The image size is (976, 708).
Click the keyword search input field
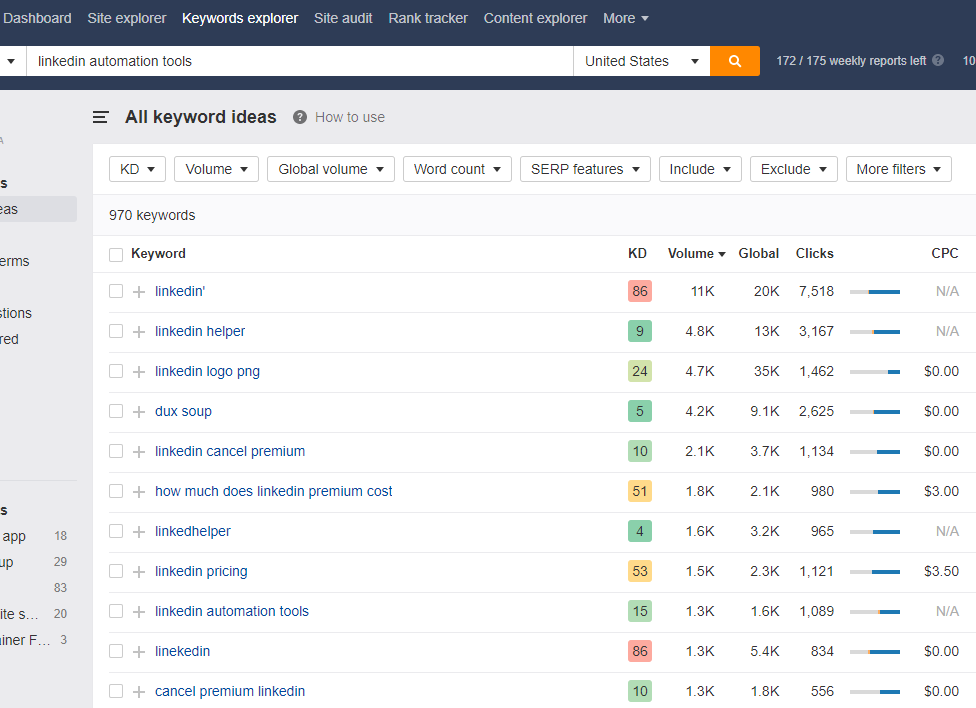pos(300,61)
